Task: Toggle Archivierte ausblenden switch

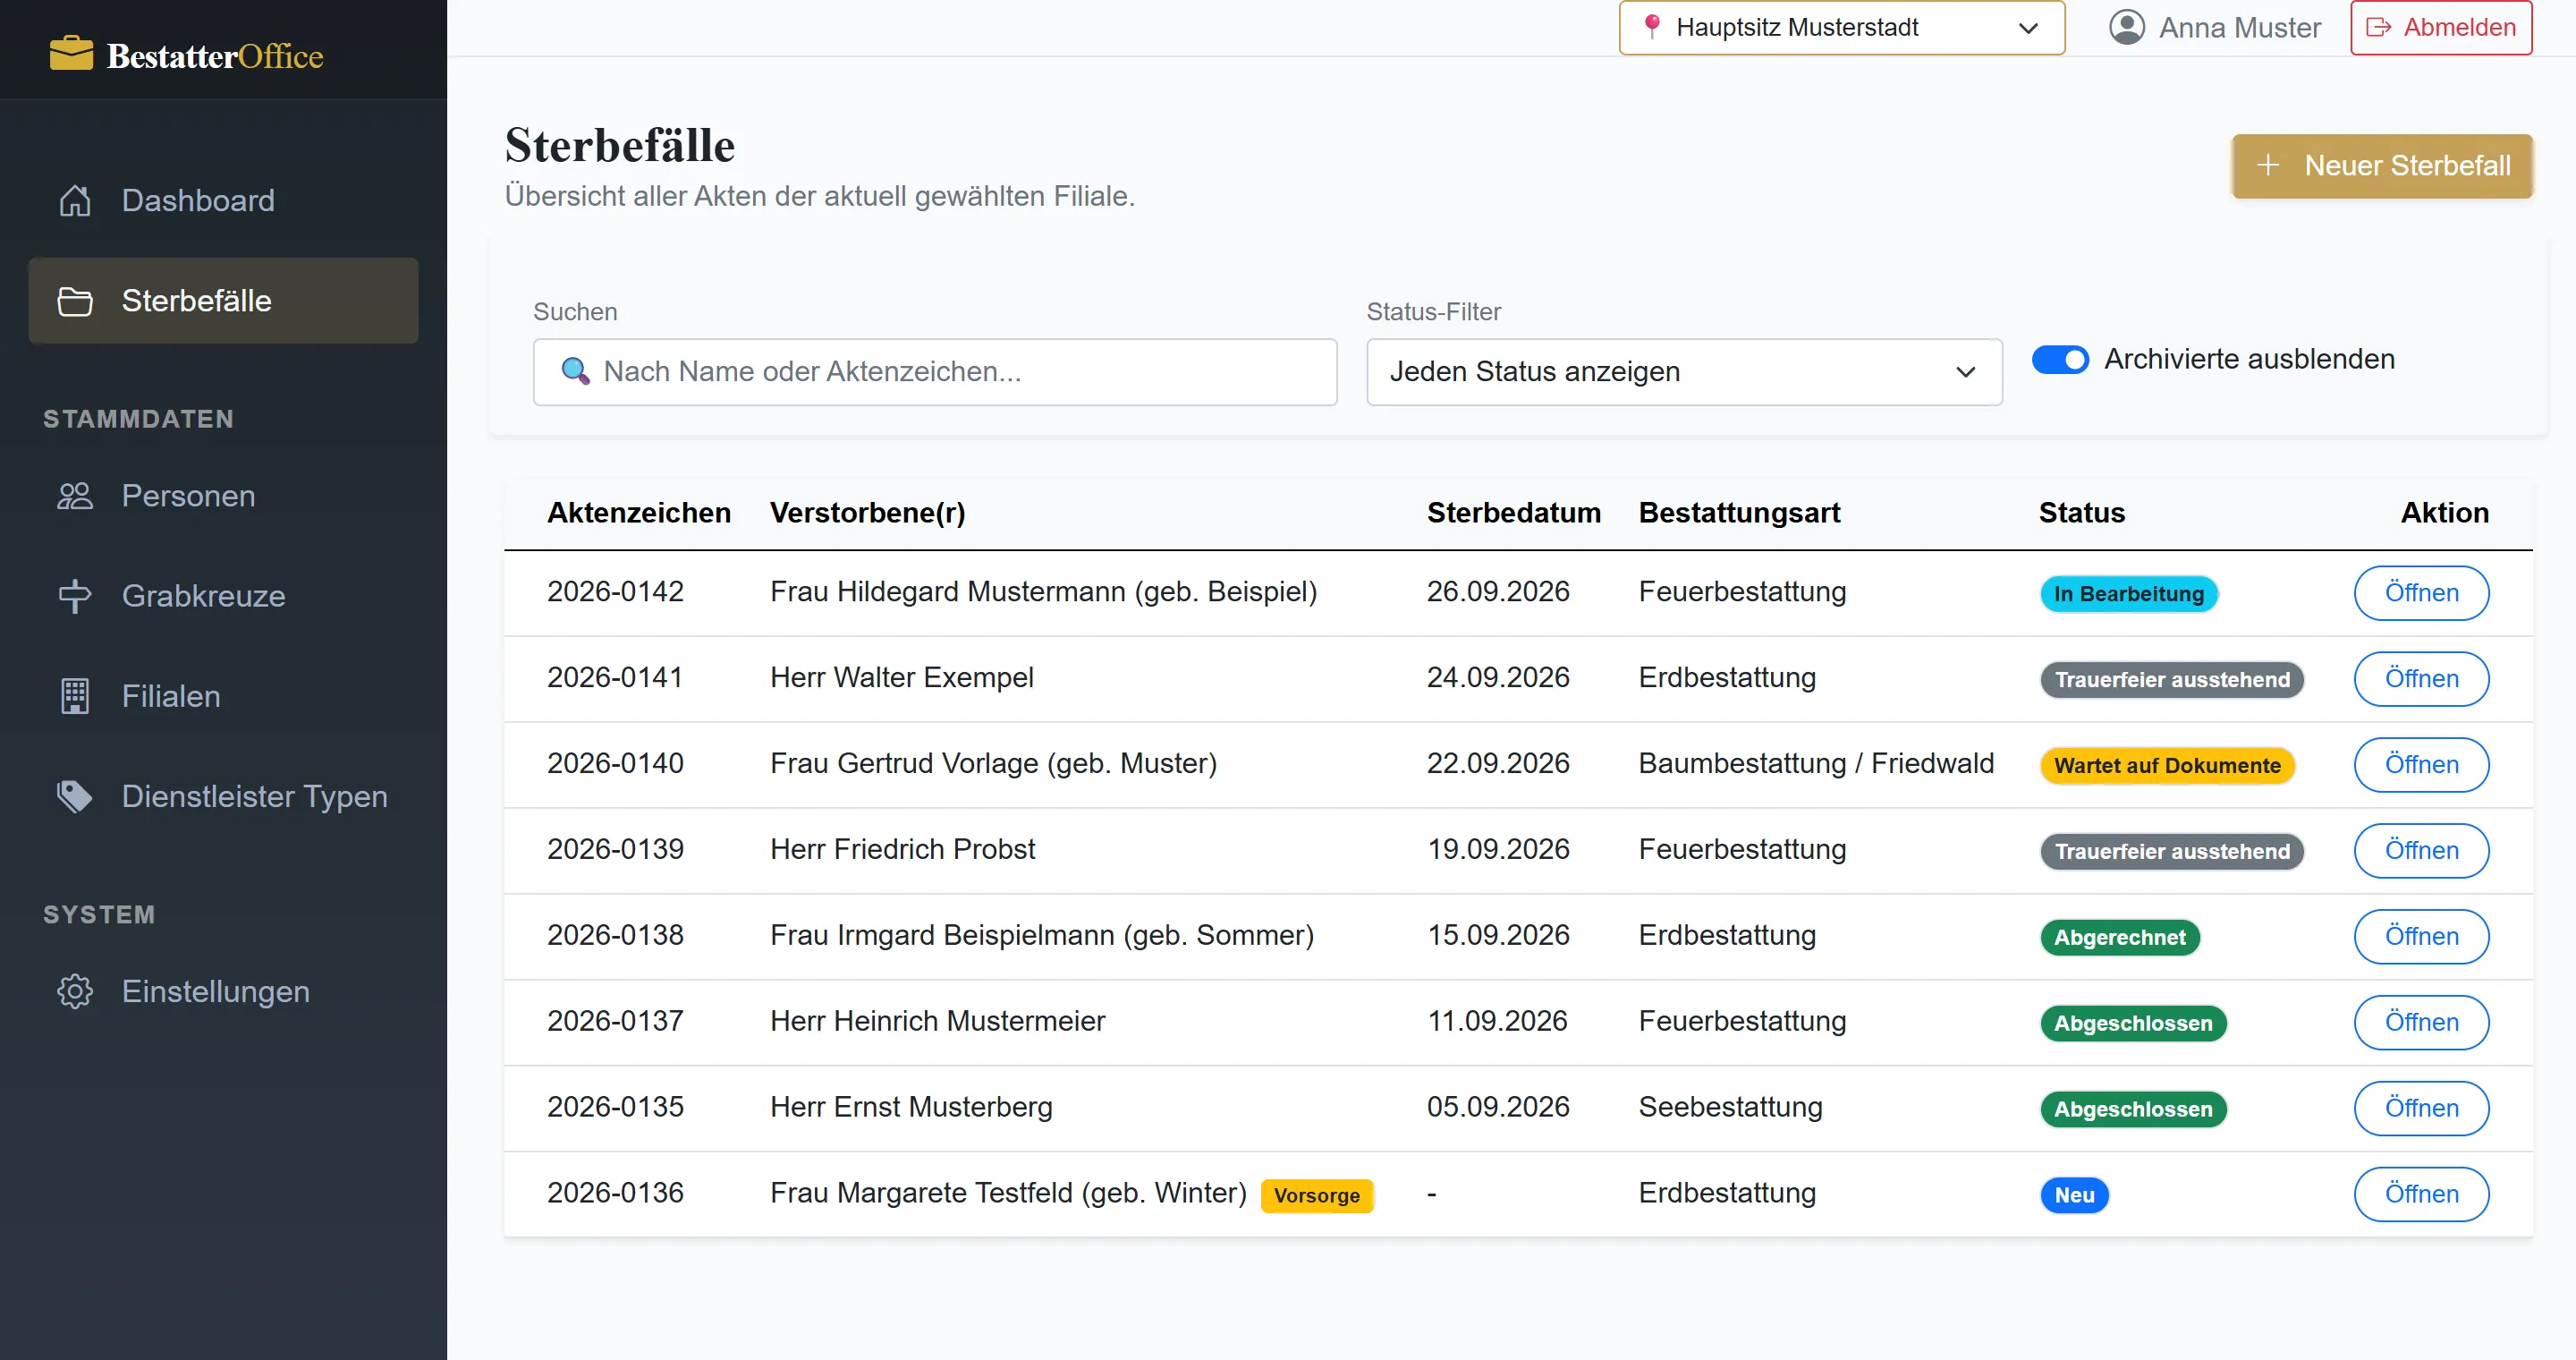Action: [x=2060, y=359]
